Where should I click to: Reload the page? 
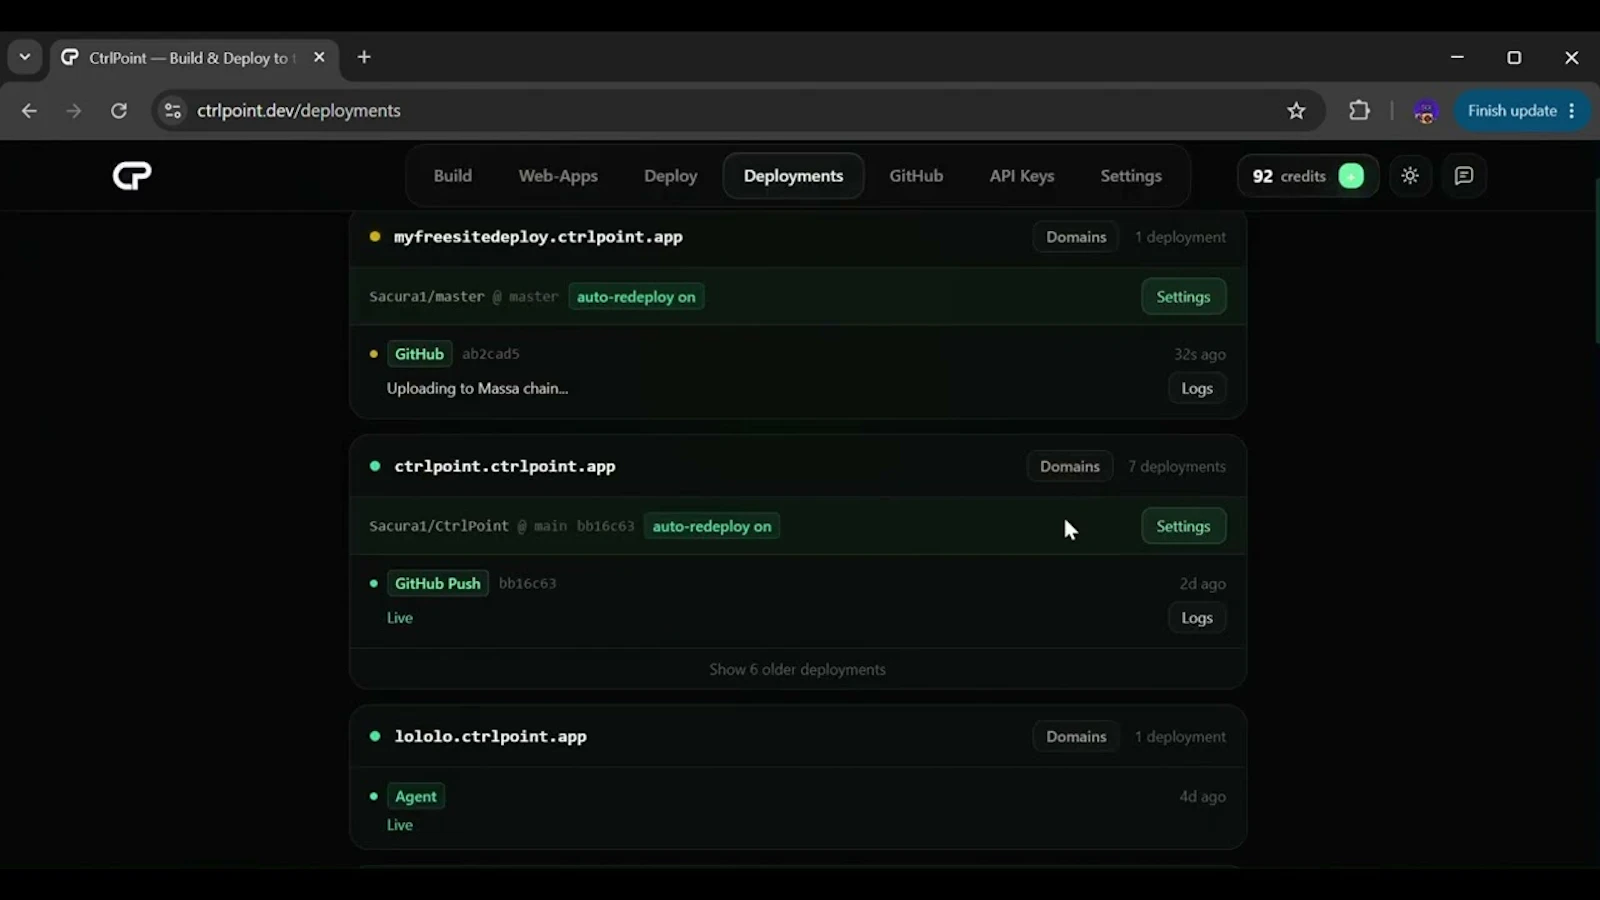(119, 111)
